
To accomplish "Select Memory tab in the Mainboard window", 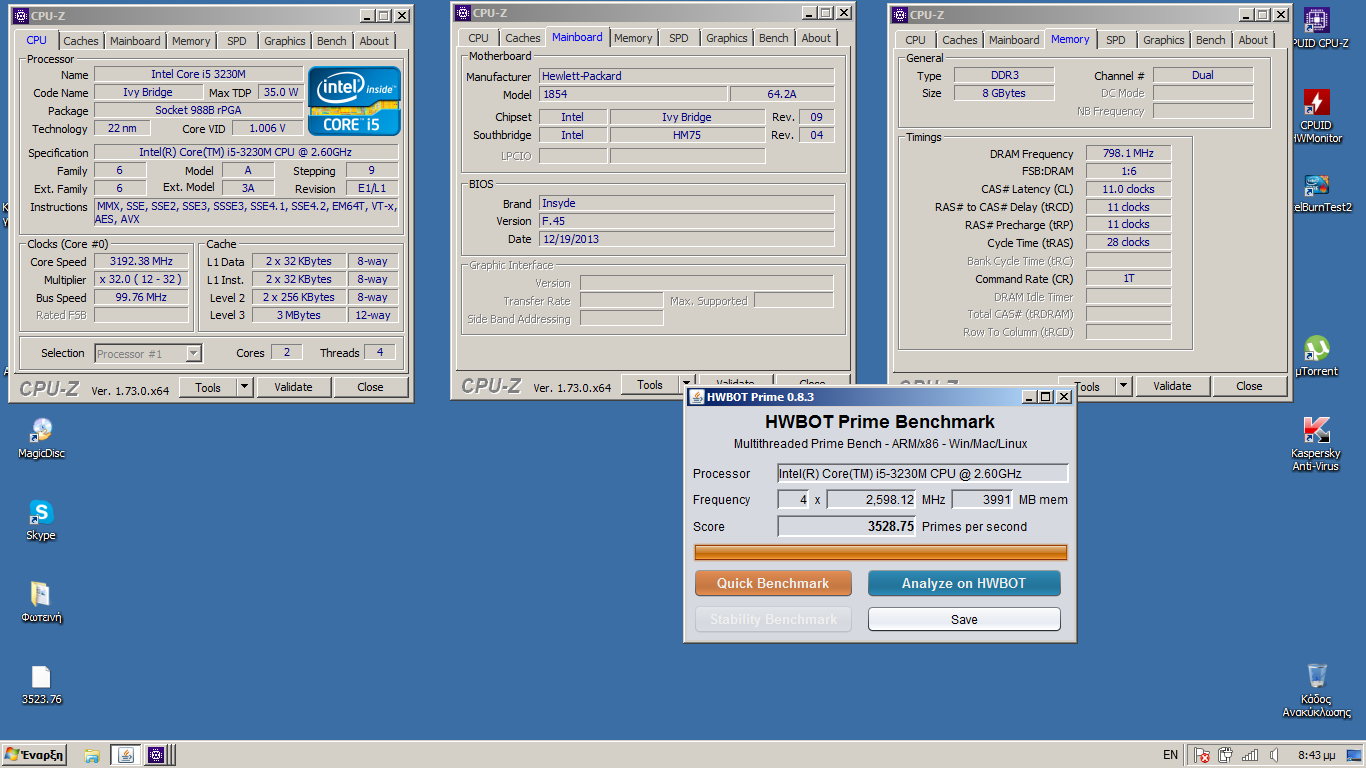I will tap(633, 38).
